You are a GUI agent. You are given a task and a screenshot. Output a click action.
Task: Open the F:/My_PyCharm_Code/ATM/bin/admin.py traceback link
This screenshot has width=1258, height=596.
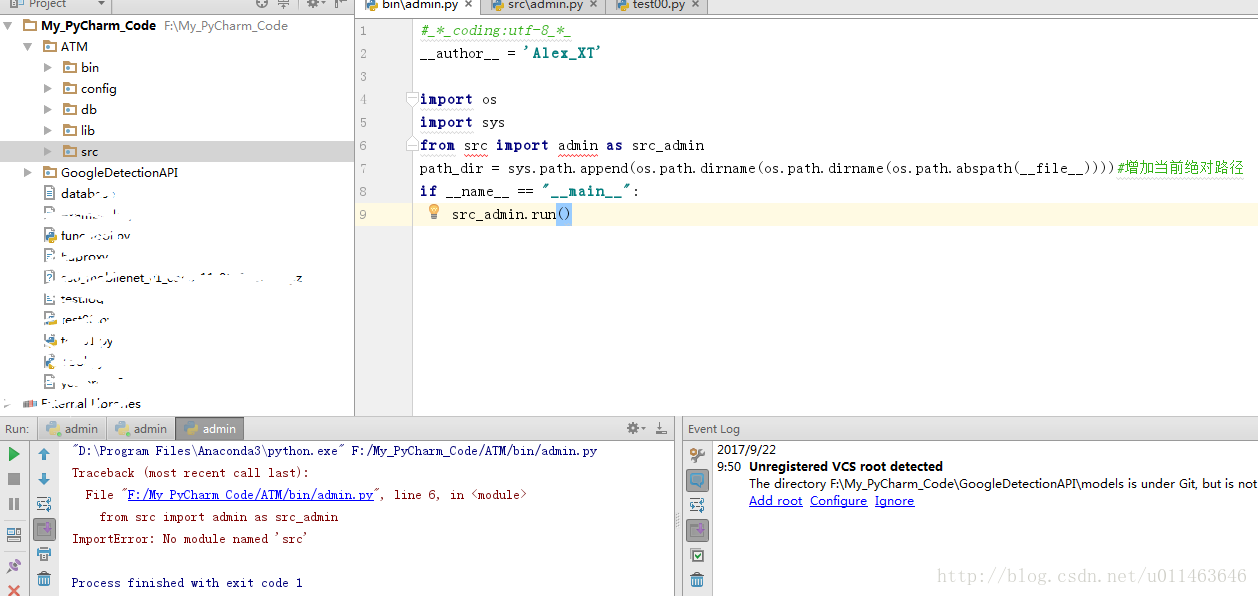pyautogui.click(x=251, y=494)
